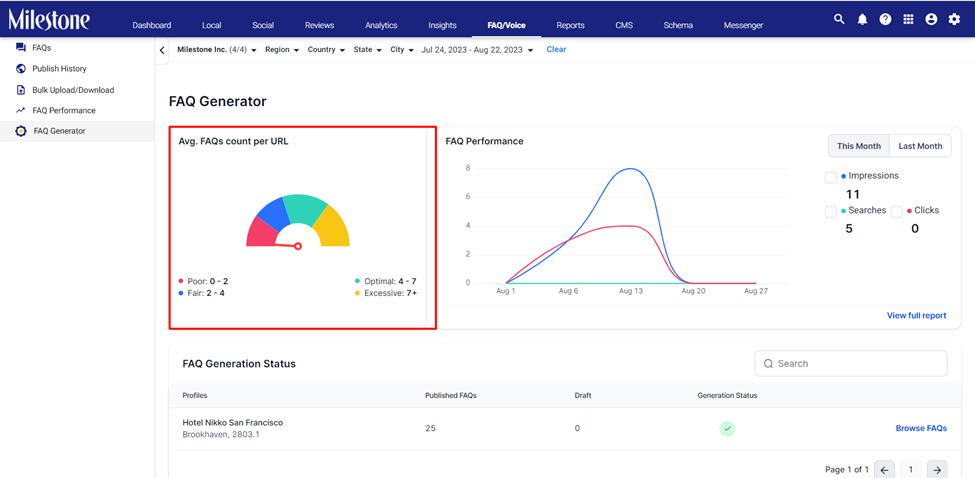Viewport: 975px width, 478px height.
Task: Open the date range dropdown
Action: pos(477,50)
